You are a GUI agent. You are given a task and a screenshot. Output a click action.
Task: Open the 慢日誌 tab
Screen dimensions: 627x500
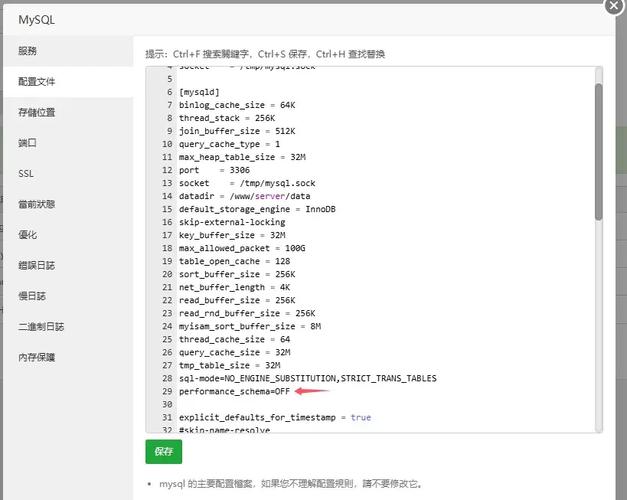pyautogui.click(x=68, y=296)
